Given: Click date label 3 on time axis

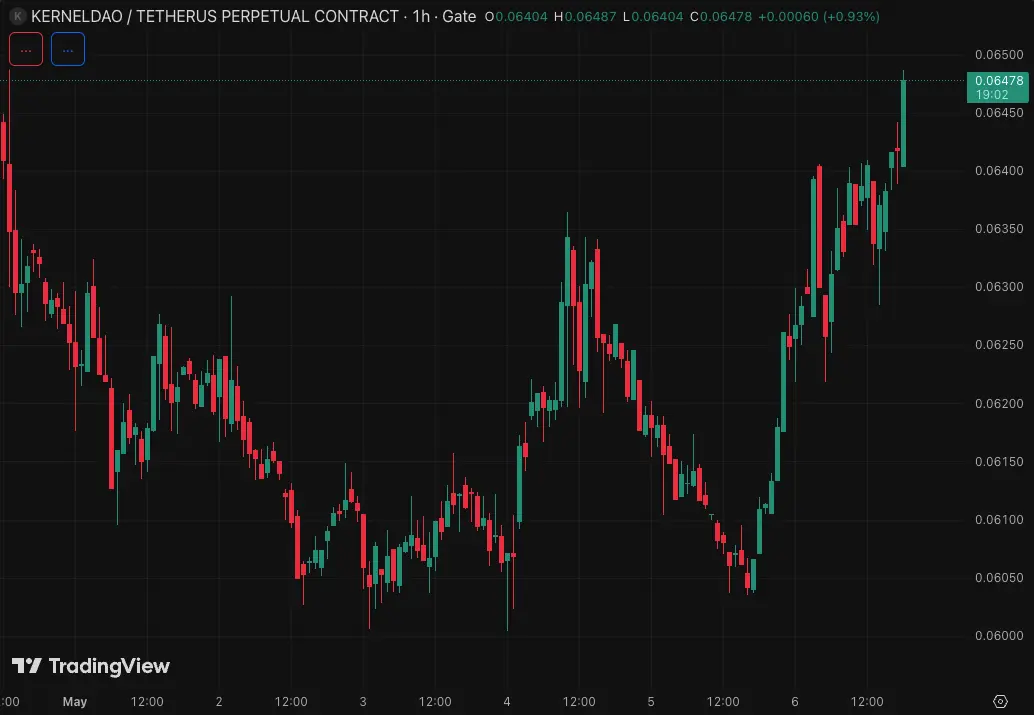Looking at the screenshot, I should (x=363, y=702).
